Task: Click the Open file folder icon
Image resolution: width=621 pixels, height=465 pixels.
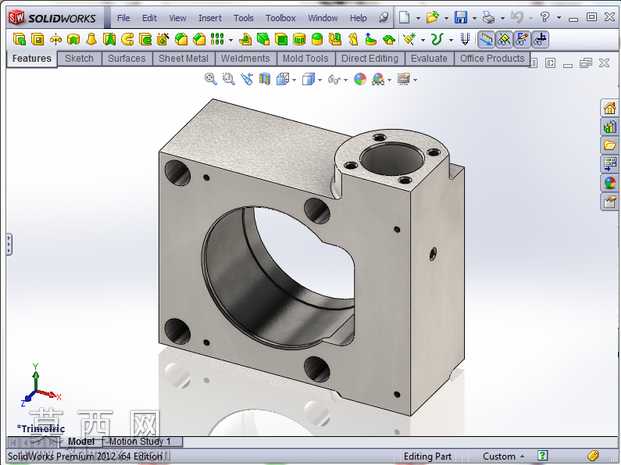Action: tap(432, 17)
